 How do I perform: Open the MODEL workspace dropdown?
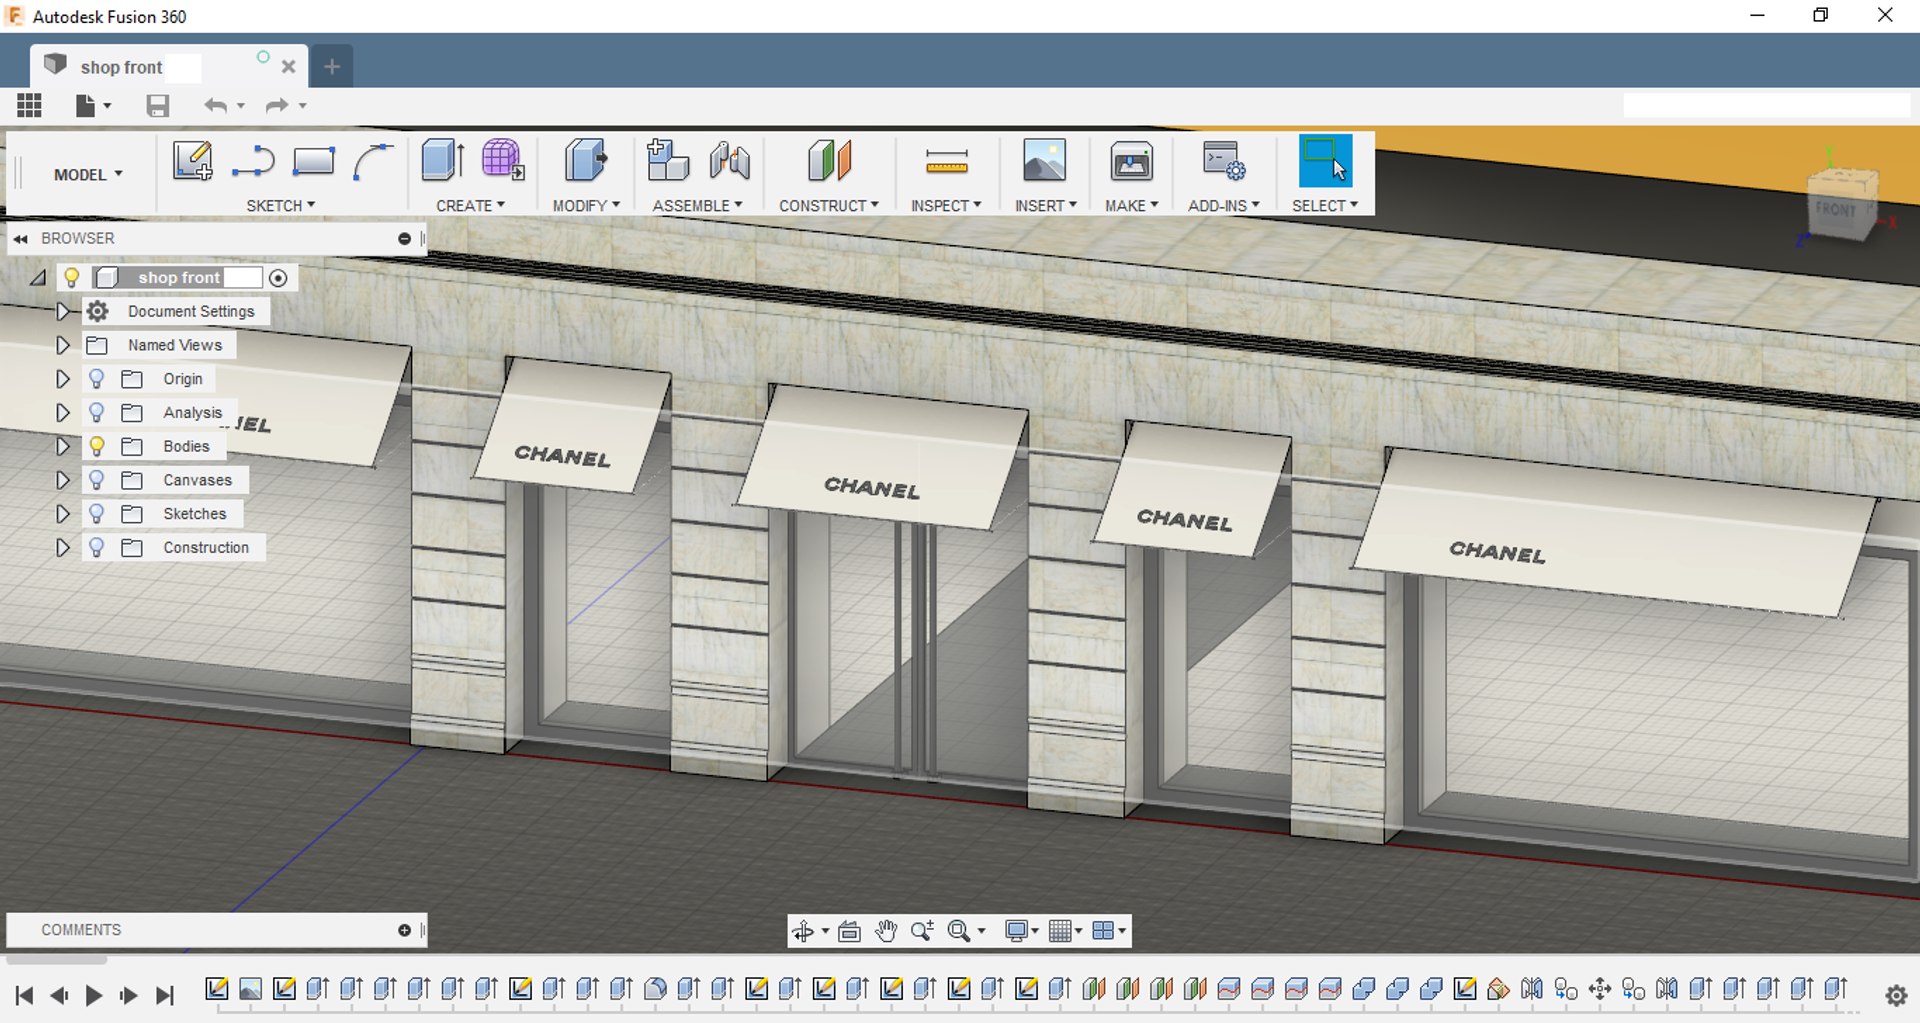click(88, 174)
